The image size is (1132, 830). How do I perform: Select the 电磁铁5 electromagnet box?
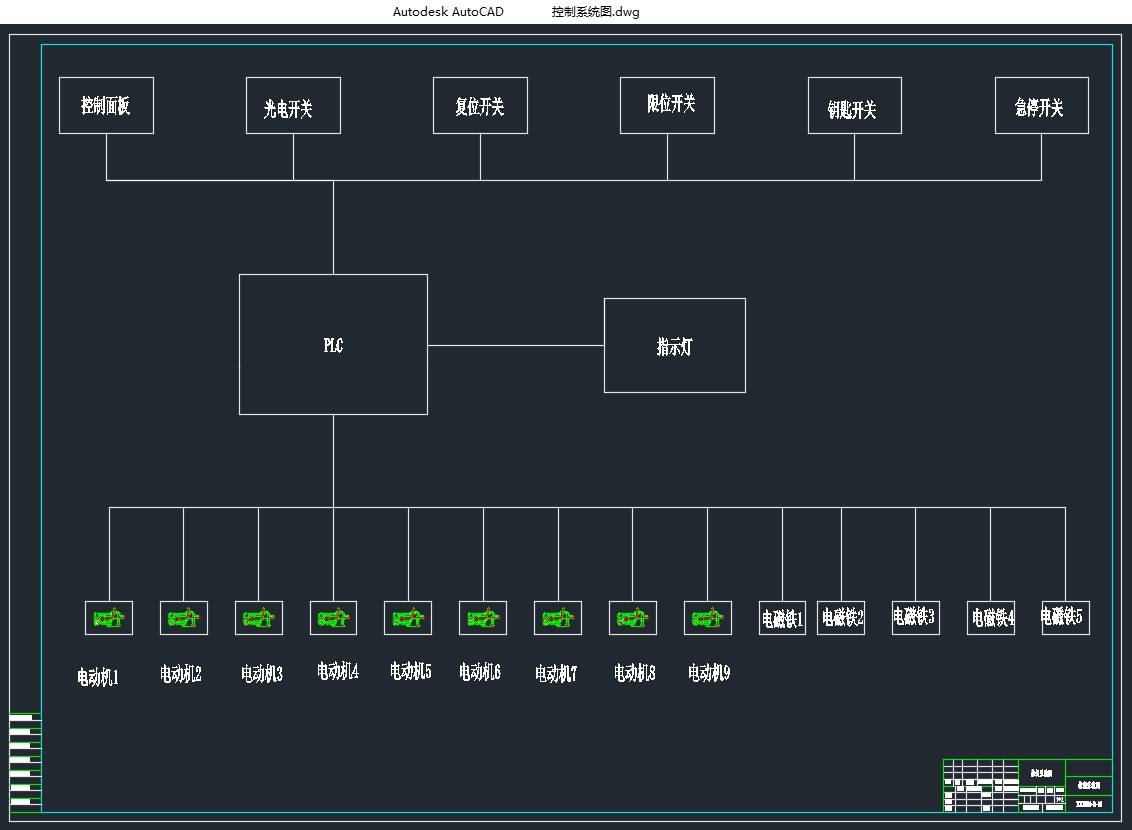[x=1065, y=618]
